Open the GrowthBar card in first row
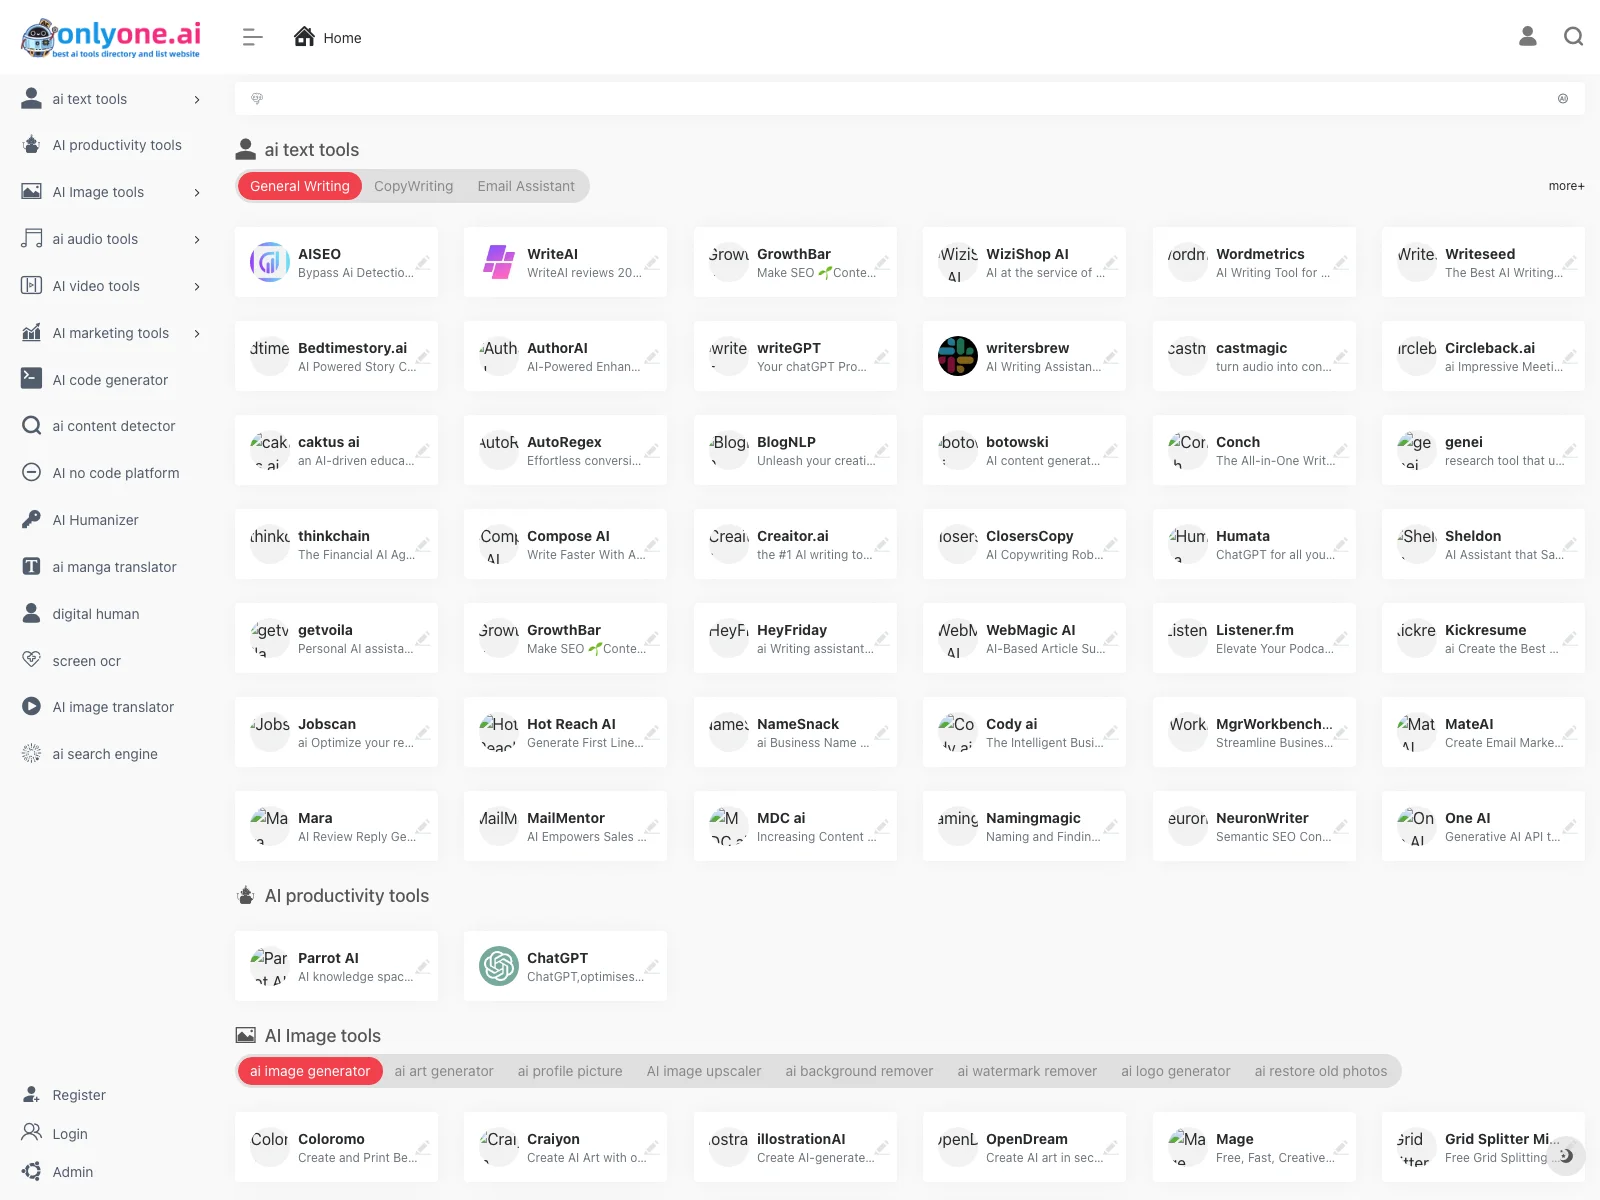Viewport: 1600px width, 1200px height. pos(795,262)
